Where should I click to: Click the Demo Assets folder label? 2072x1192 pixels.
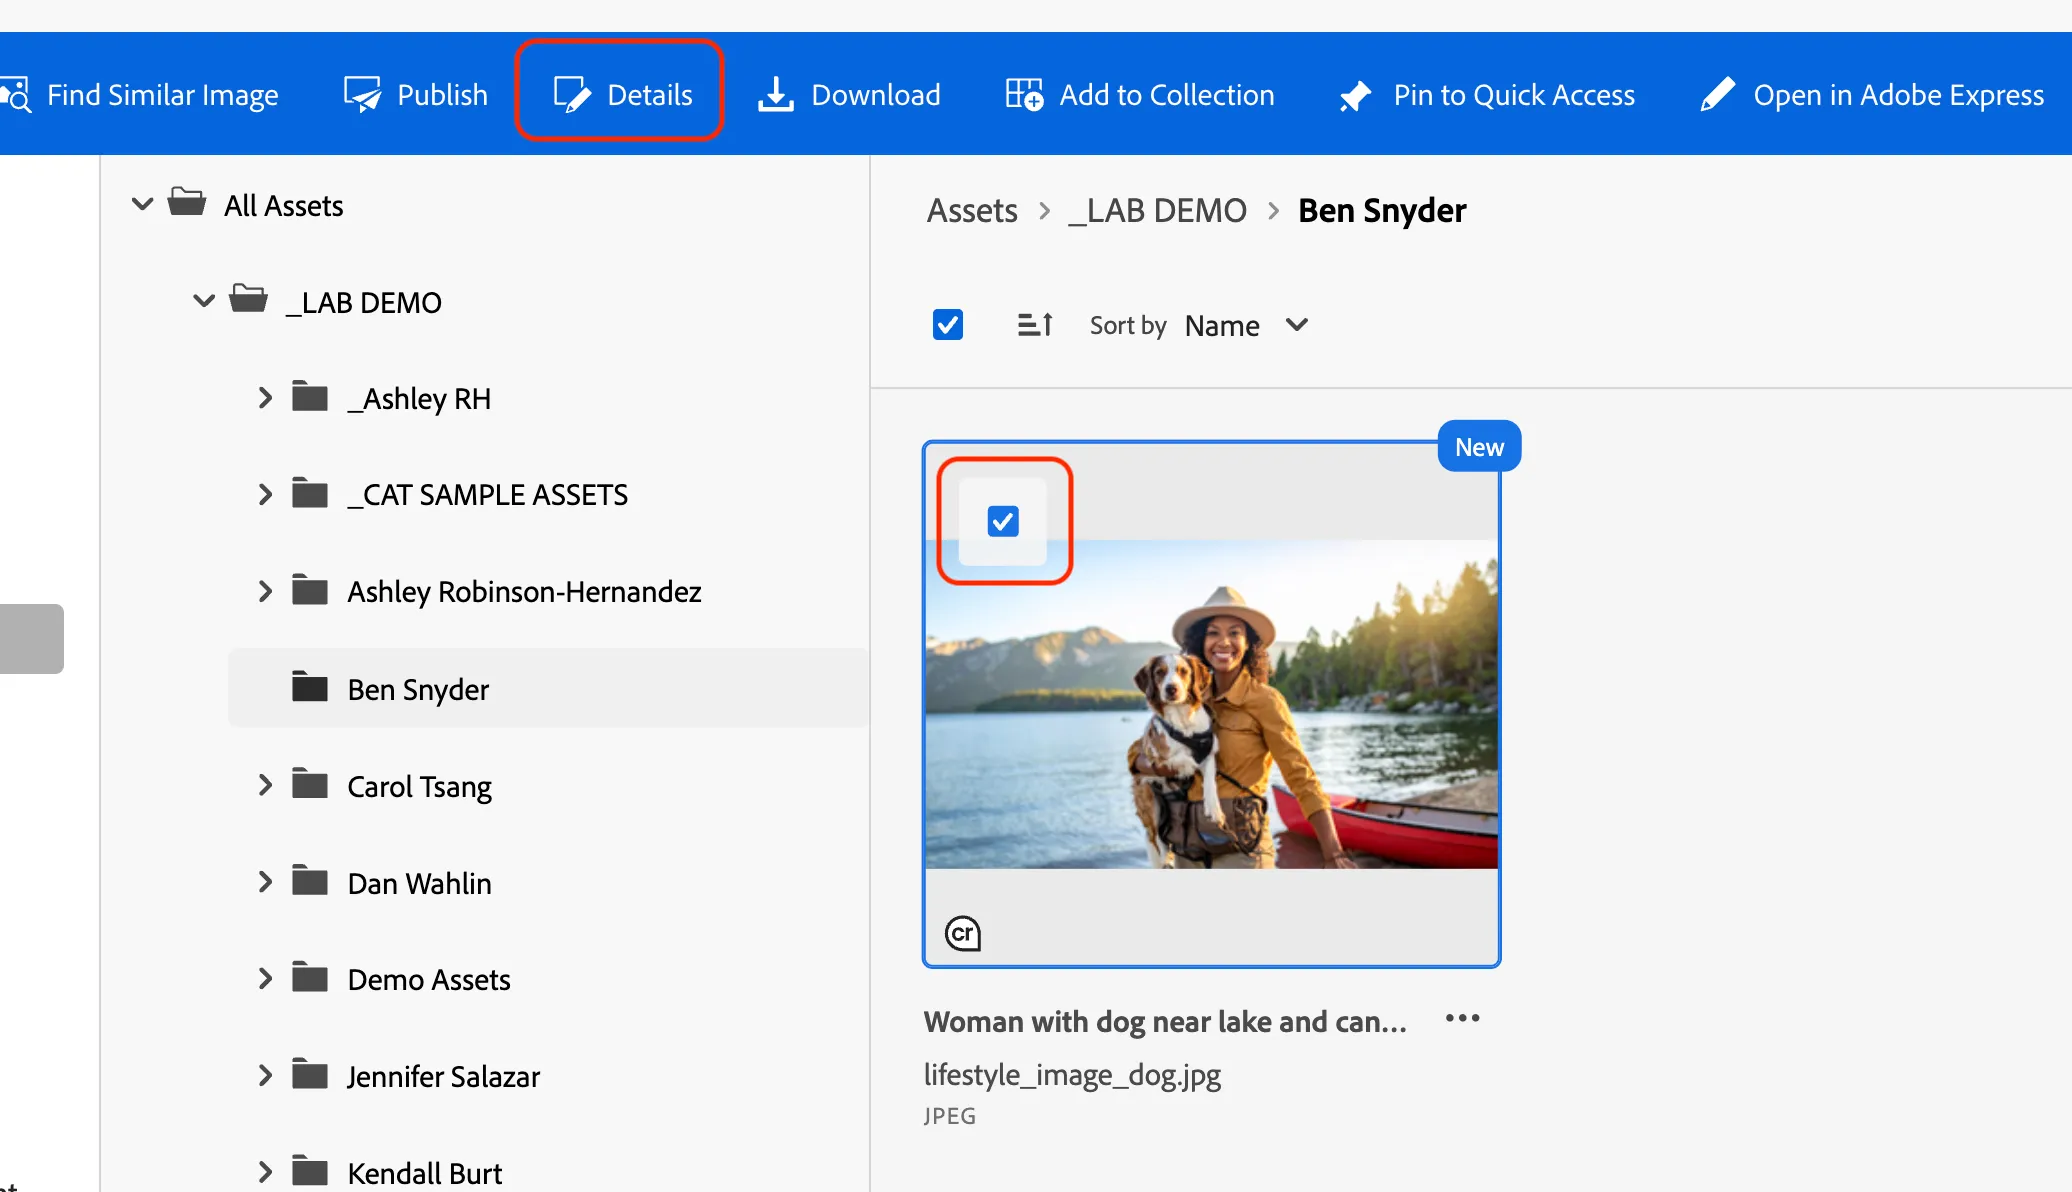(429, 980)
